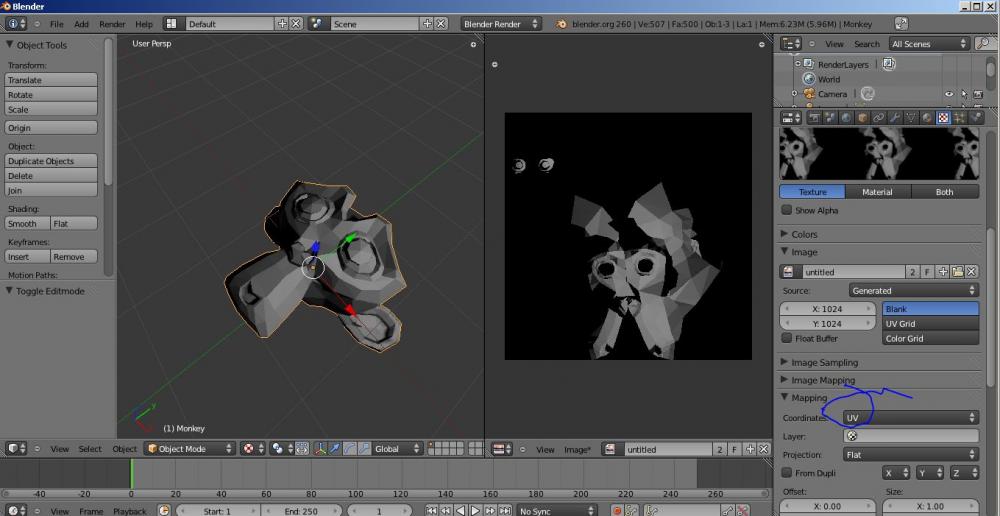Screen dimensions: 1000x516
Task: Click the Translate button
Action: (51, 80)
